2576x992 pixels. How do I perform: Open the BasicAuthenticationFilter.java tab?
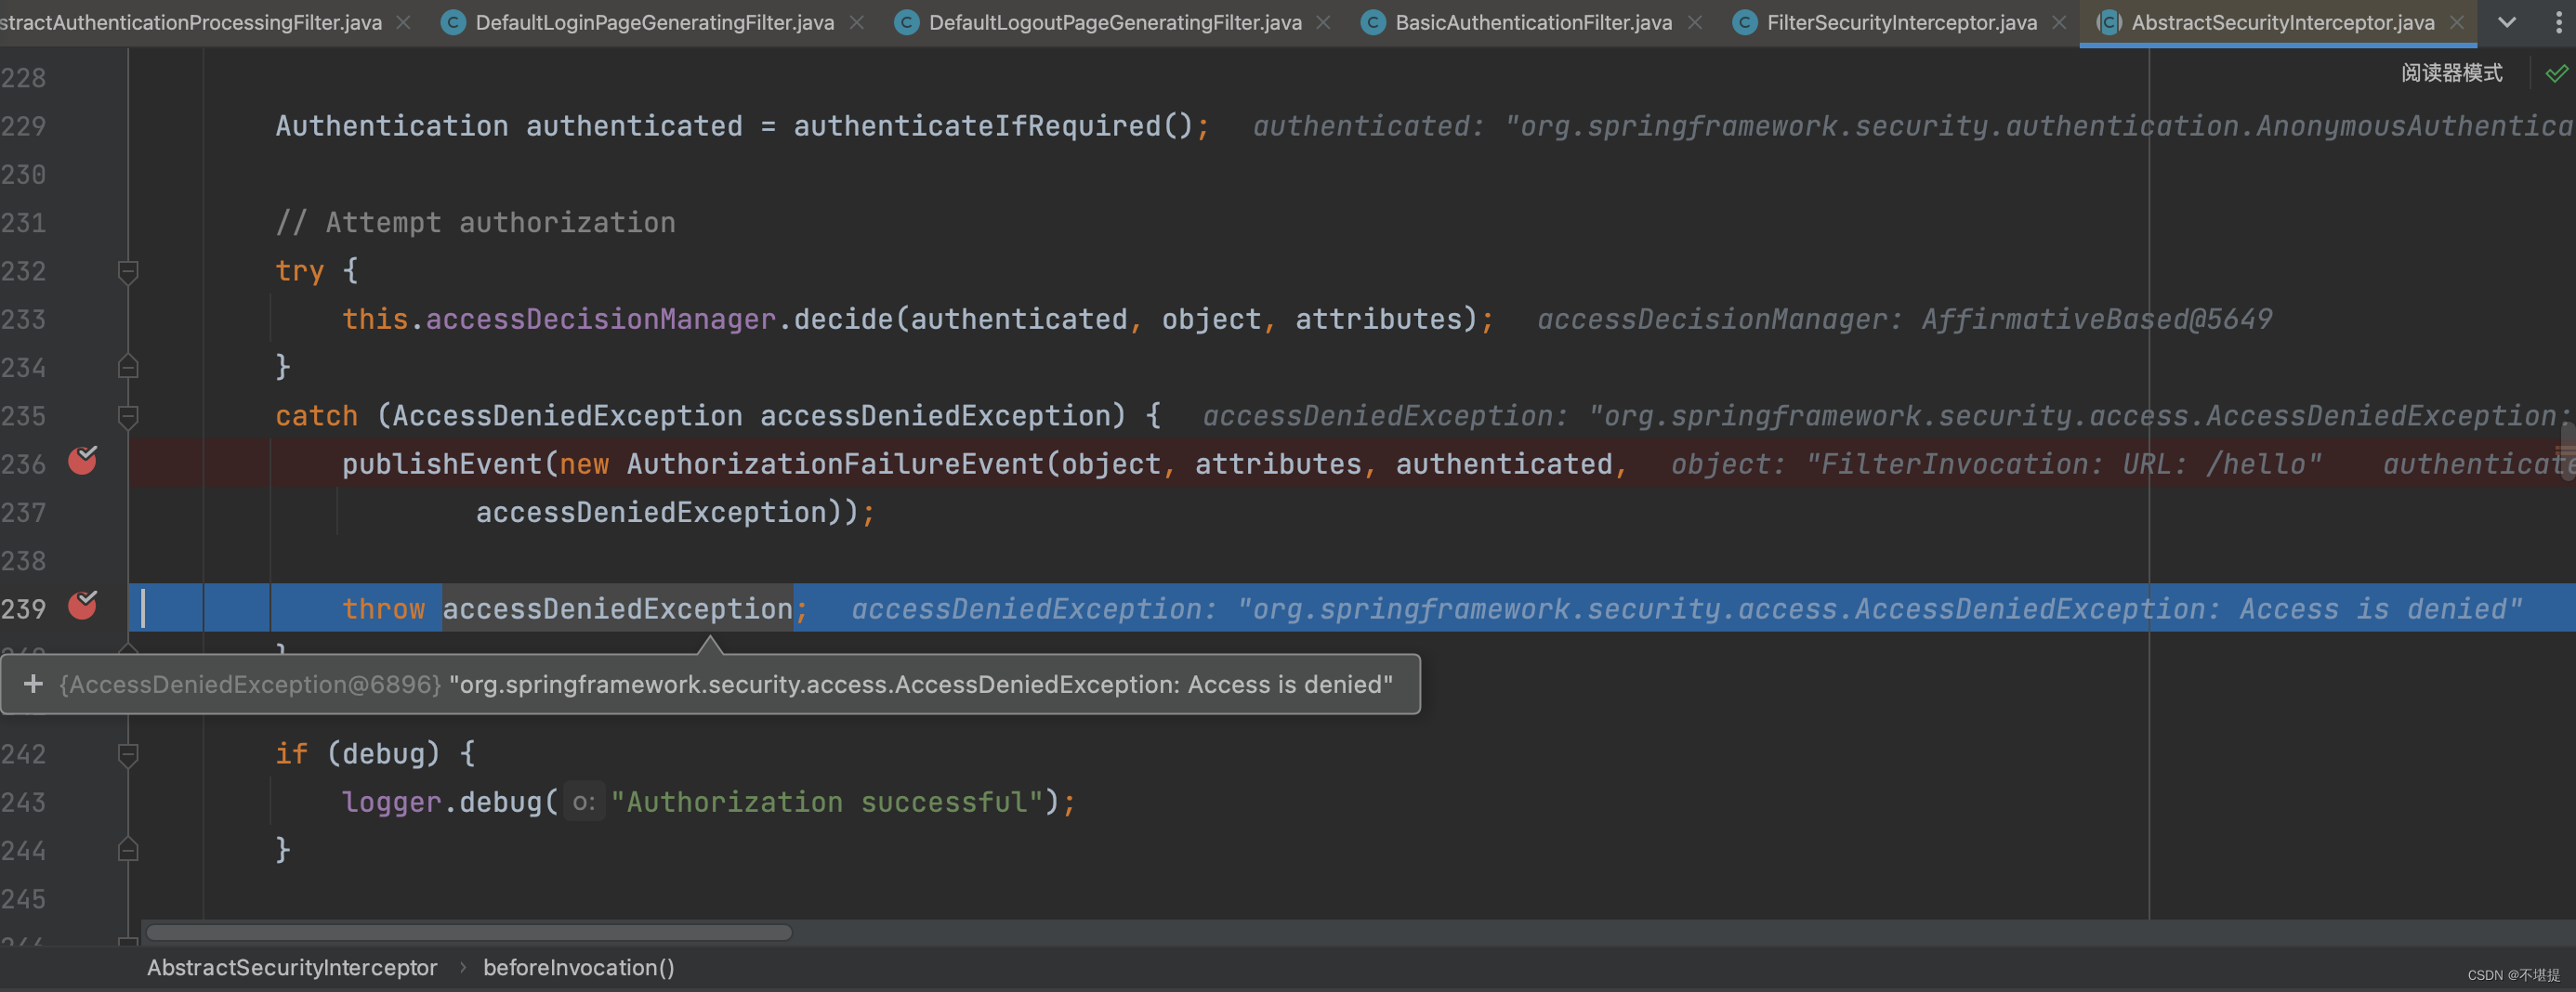1533,22
